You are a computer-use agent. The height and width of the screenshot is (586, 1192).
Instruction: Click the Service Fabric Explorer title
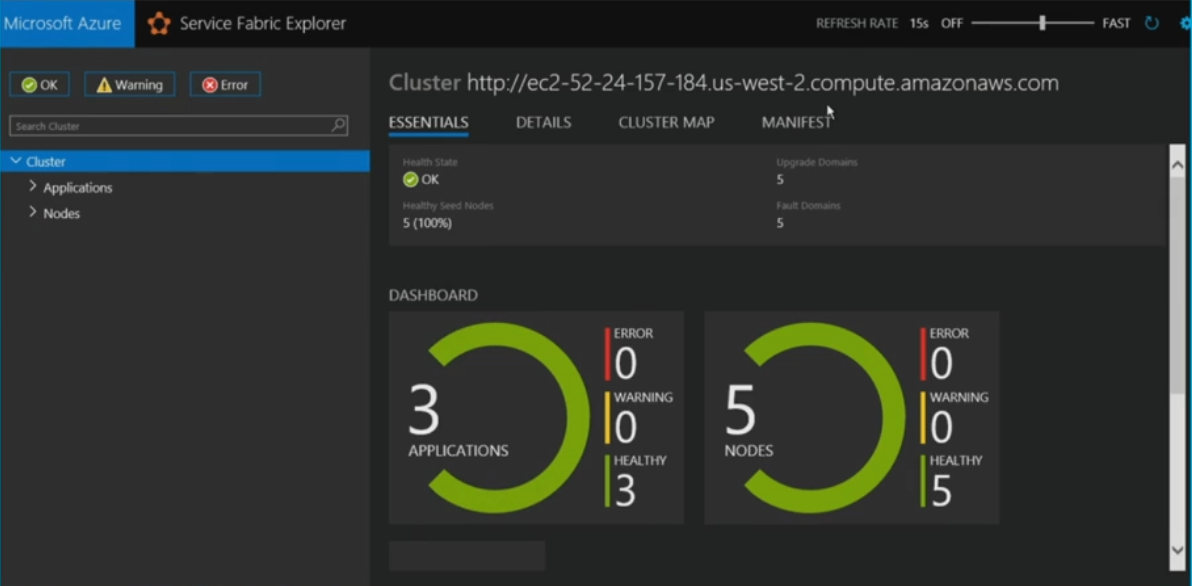[262, 24]
